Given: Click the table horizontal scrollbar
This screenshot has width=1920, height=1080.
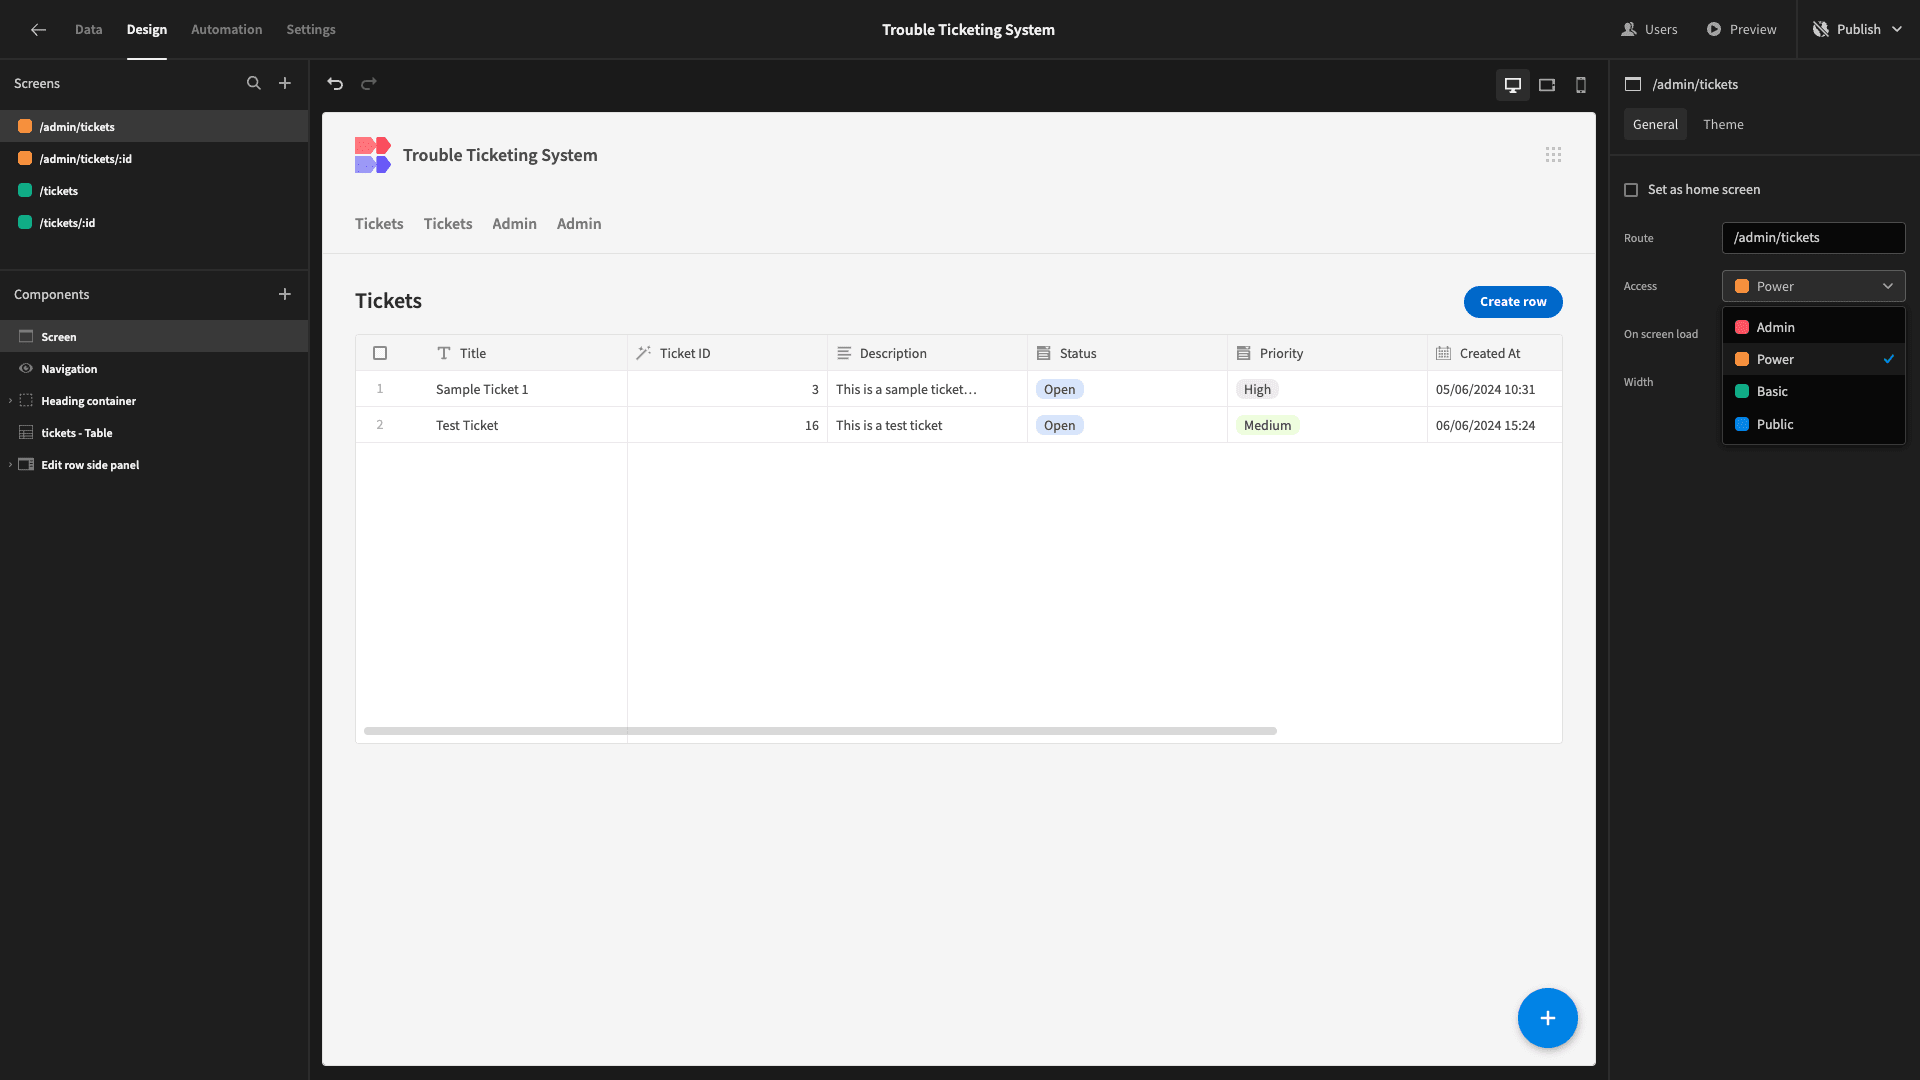Looking at the screenshot, I should click(x=820, y=731).
